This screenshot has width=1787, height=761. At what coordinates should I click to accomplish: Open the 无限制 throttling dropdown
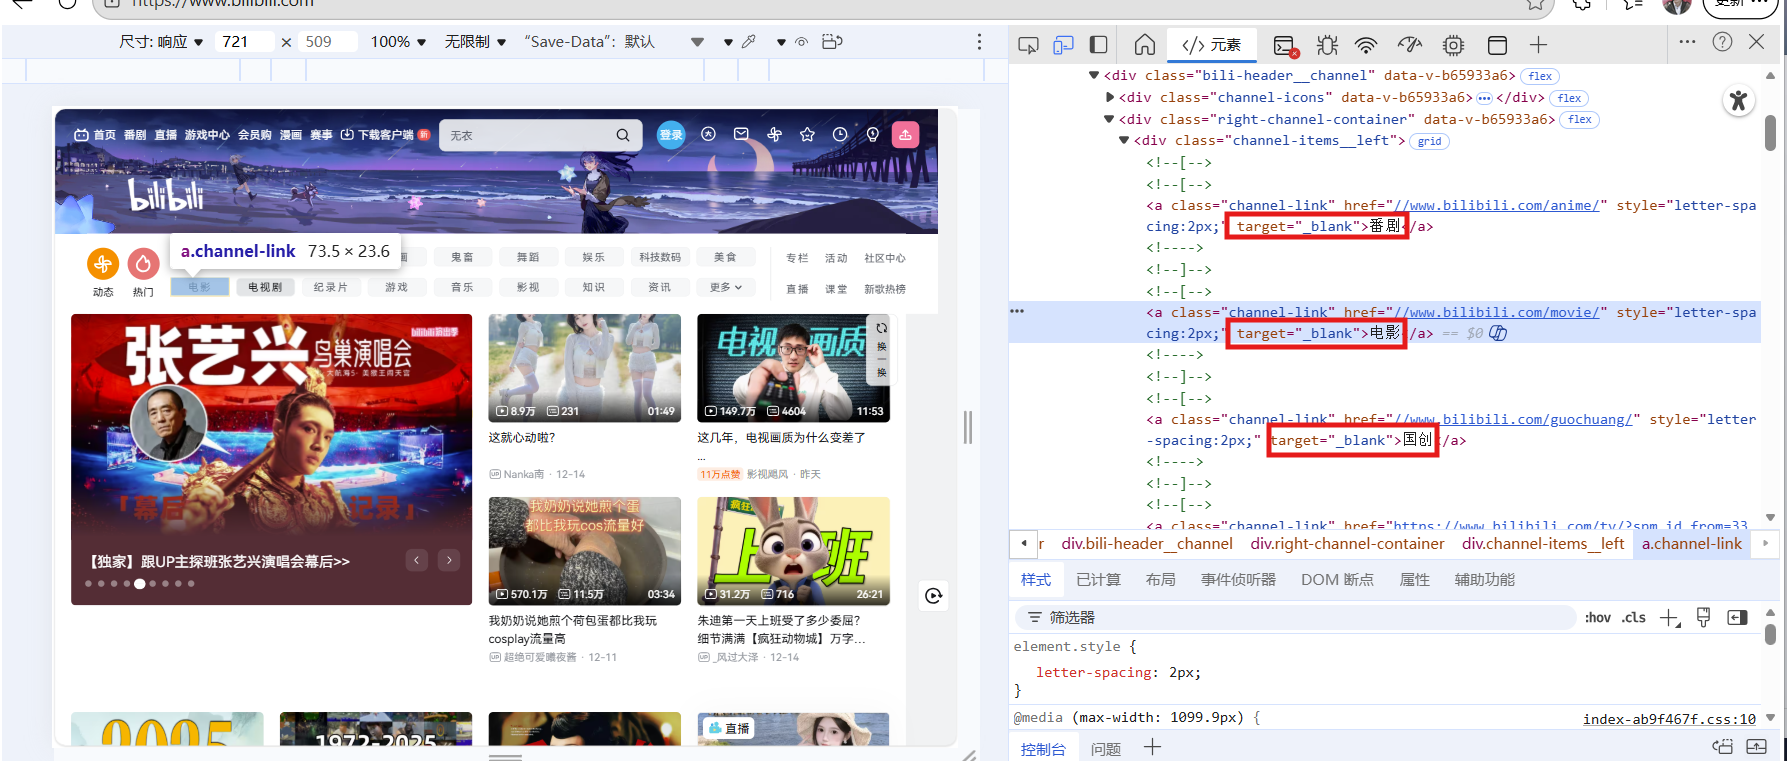click(x=475, y=42)
